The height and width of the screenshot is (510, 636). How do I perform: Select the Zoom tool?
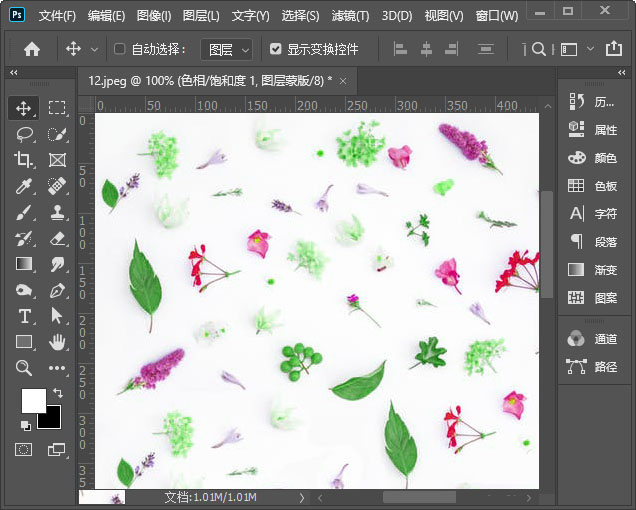click(24, 368)
